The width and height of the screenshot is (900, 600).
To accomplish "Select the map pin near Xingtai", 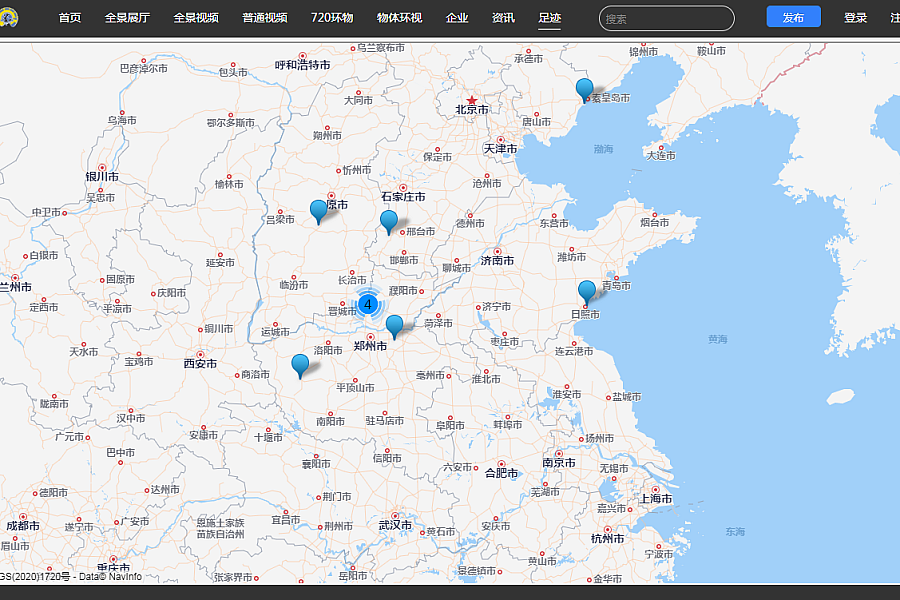I will click(389, 221).
